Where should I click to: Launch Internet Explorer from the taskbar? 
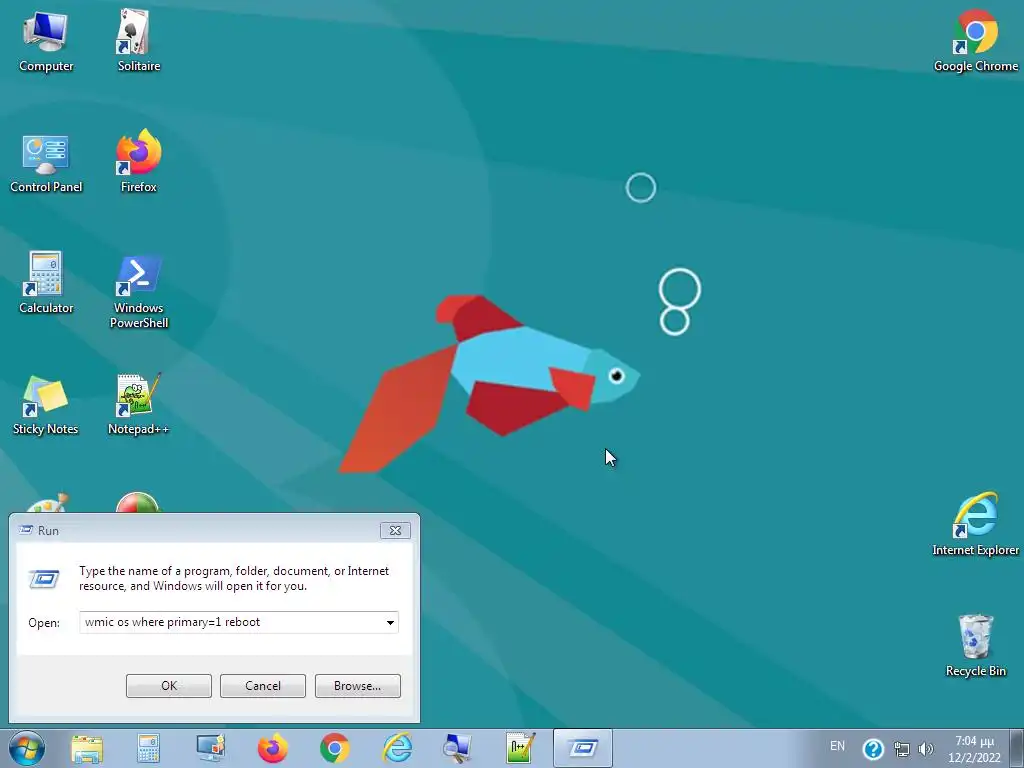pos(396,748)
